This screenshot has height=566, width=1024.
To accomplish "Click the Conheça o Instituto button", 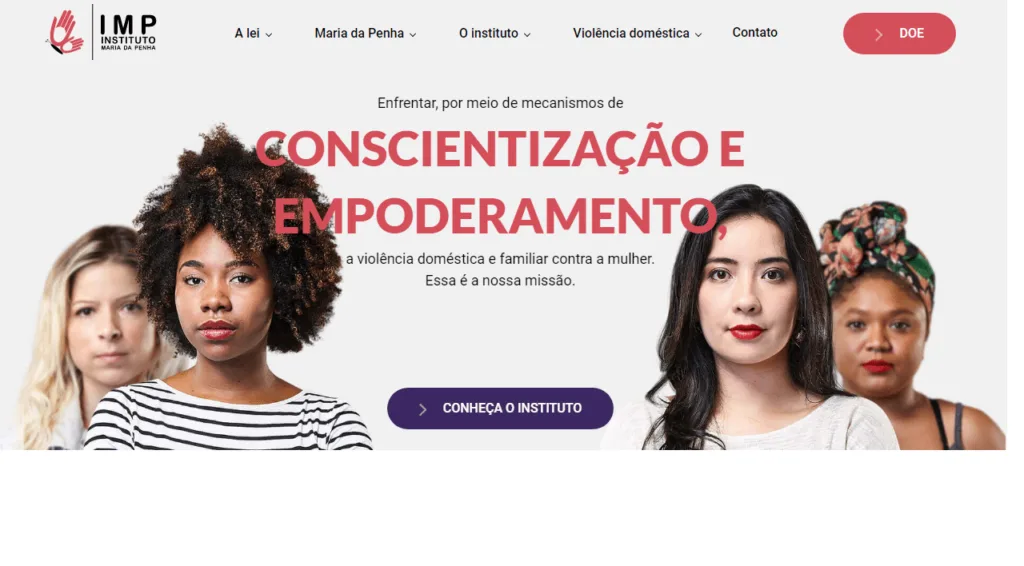I will tap(500, 409).
